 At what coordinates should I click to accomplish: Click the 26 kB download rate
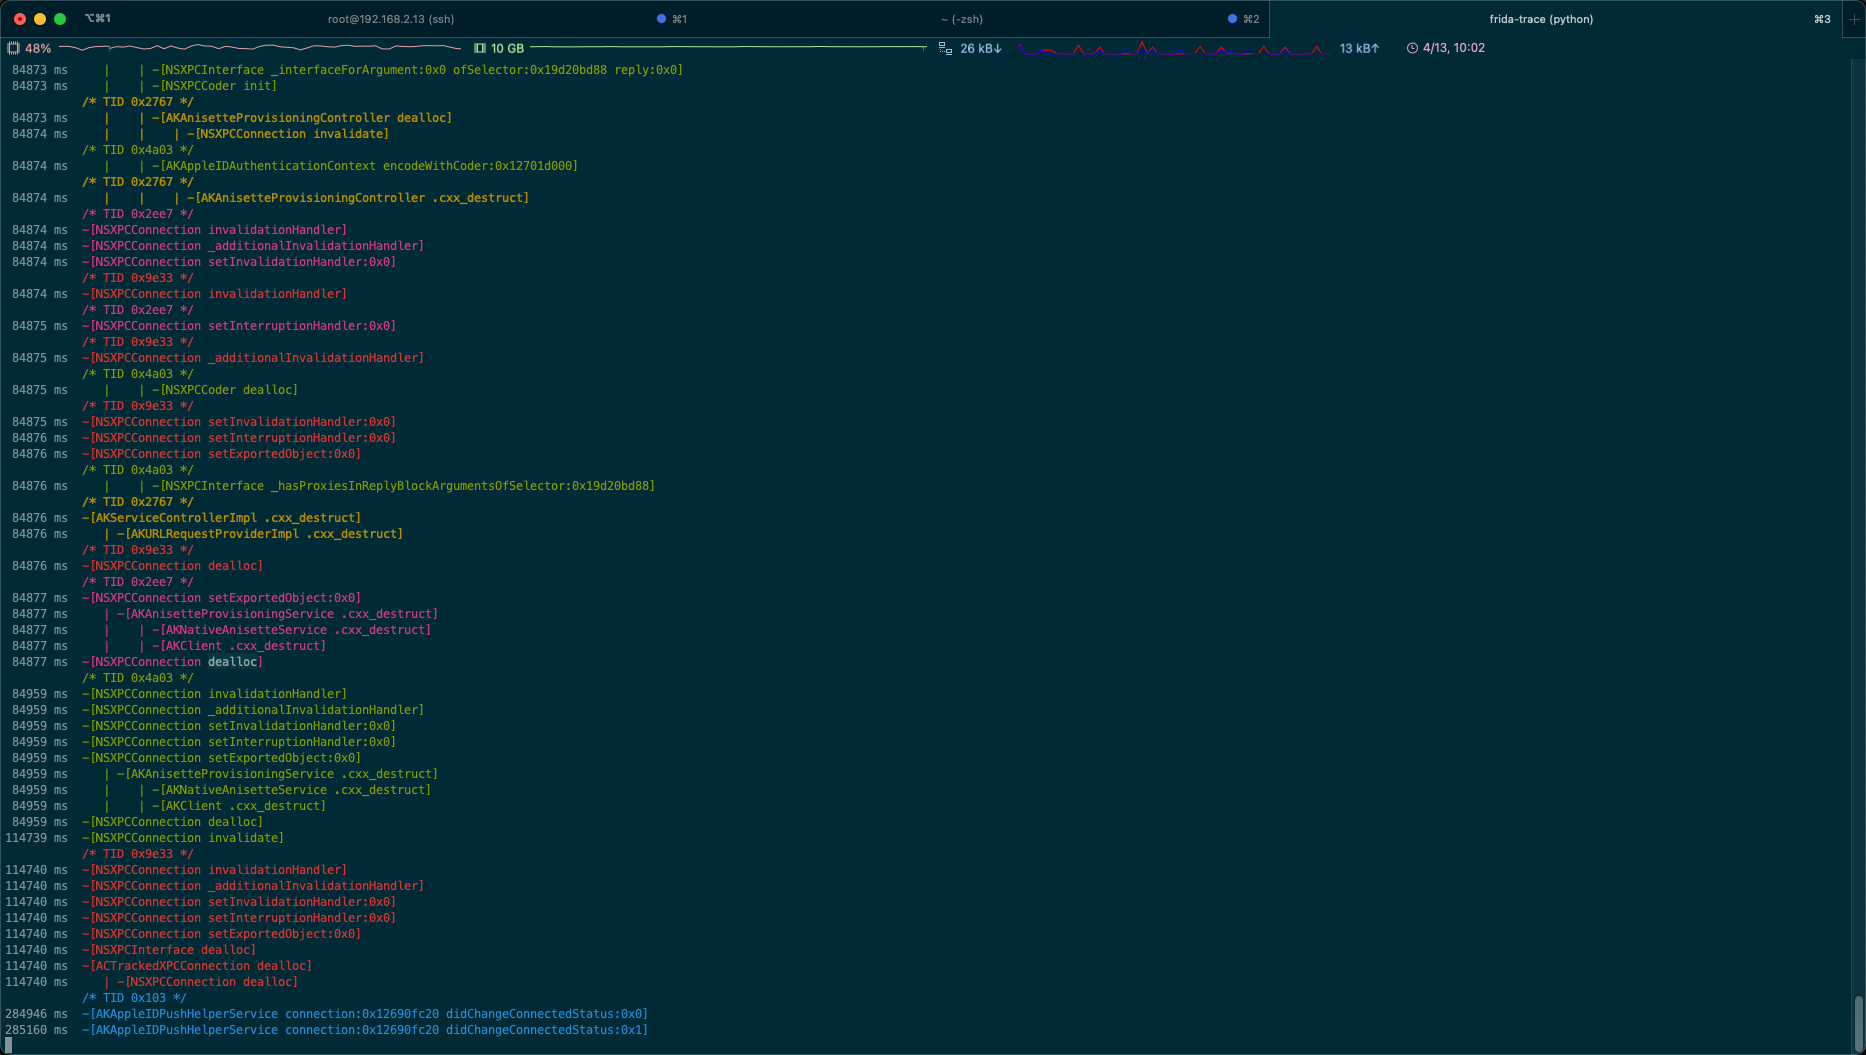pyautogui.click(x=980, y=48)
